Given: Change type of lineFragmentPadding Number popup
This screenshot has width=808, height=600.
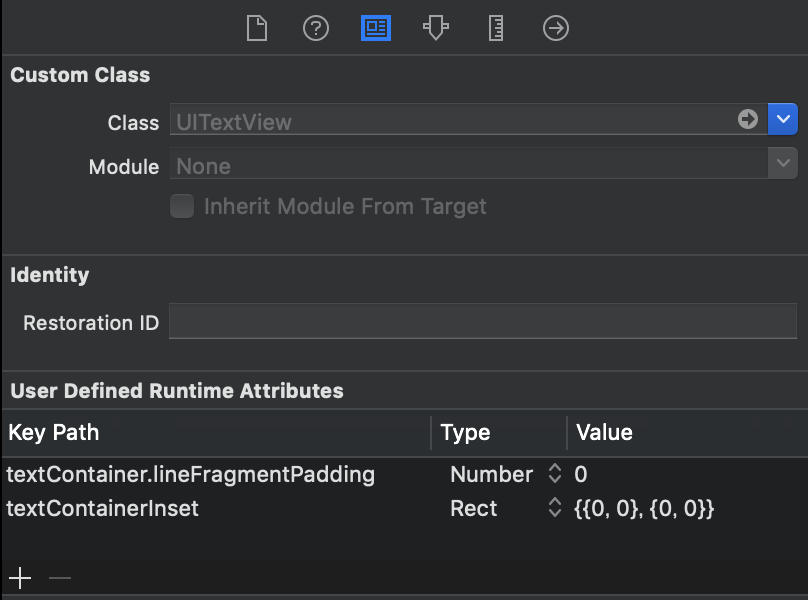Looking at the screenshot, I should (x=555, y=474).
